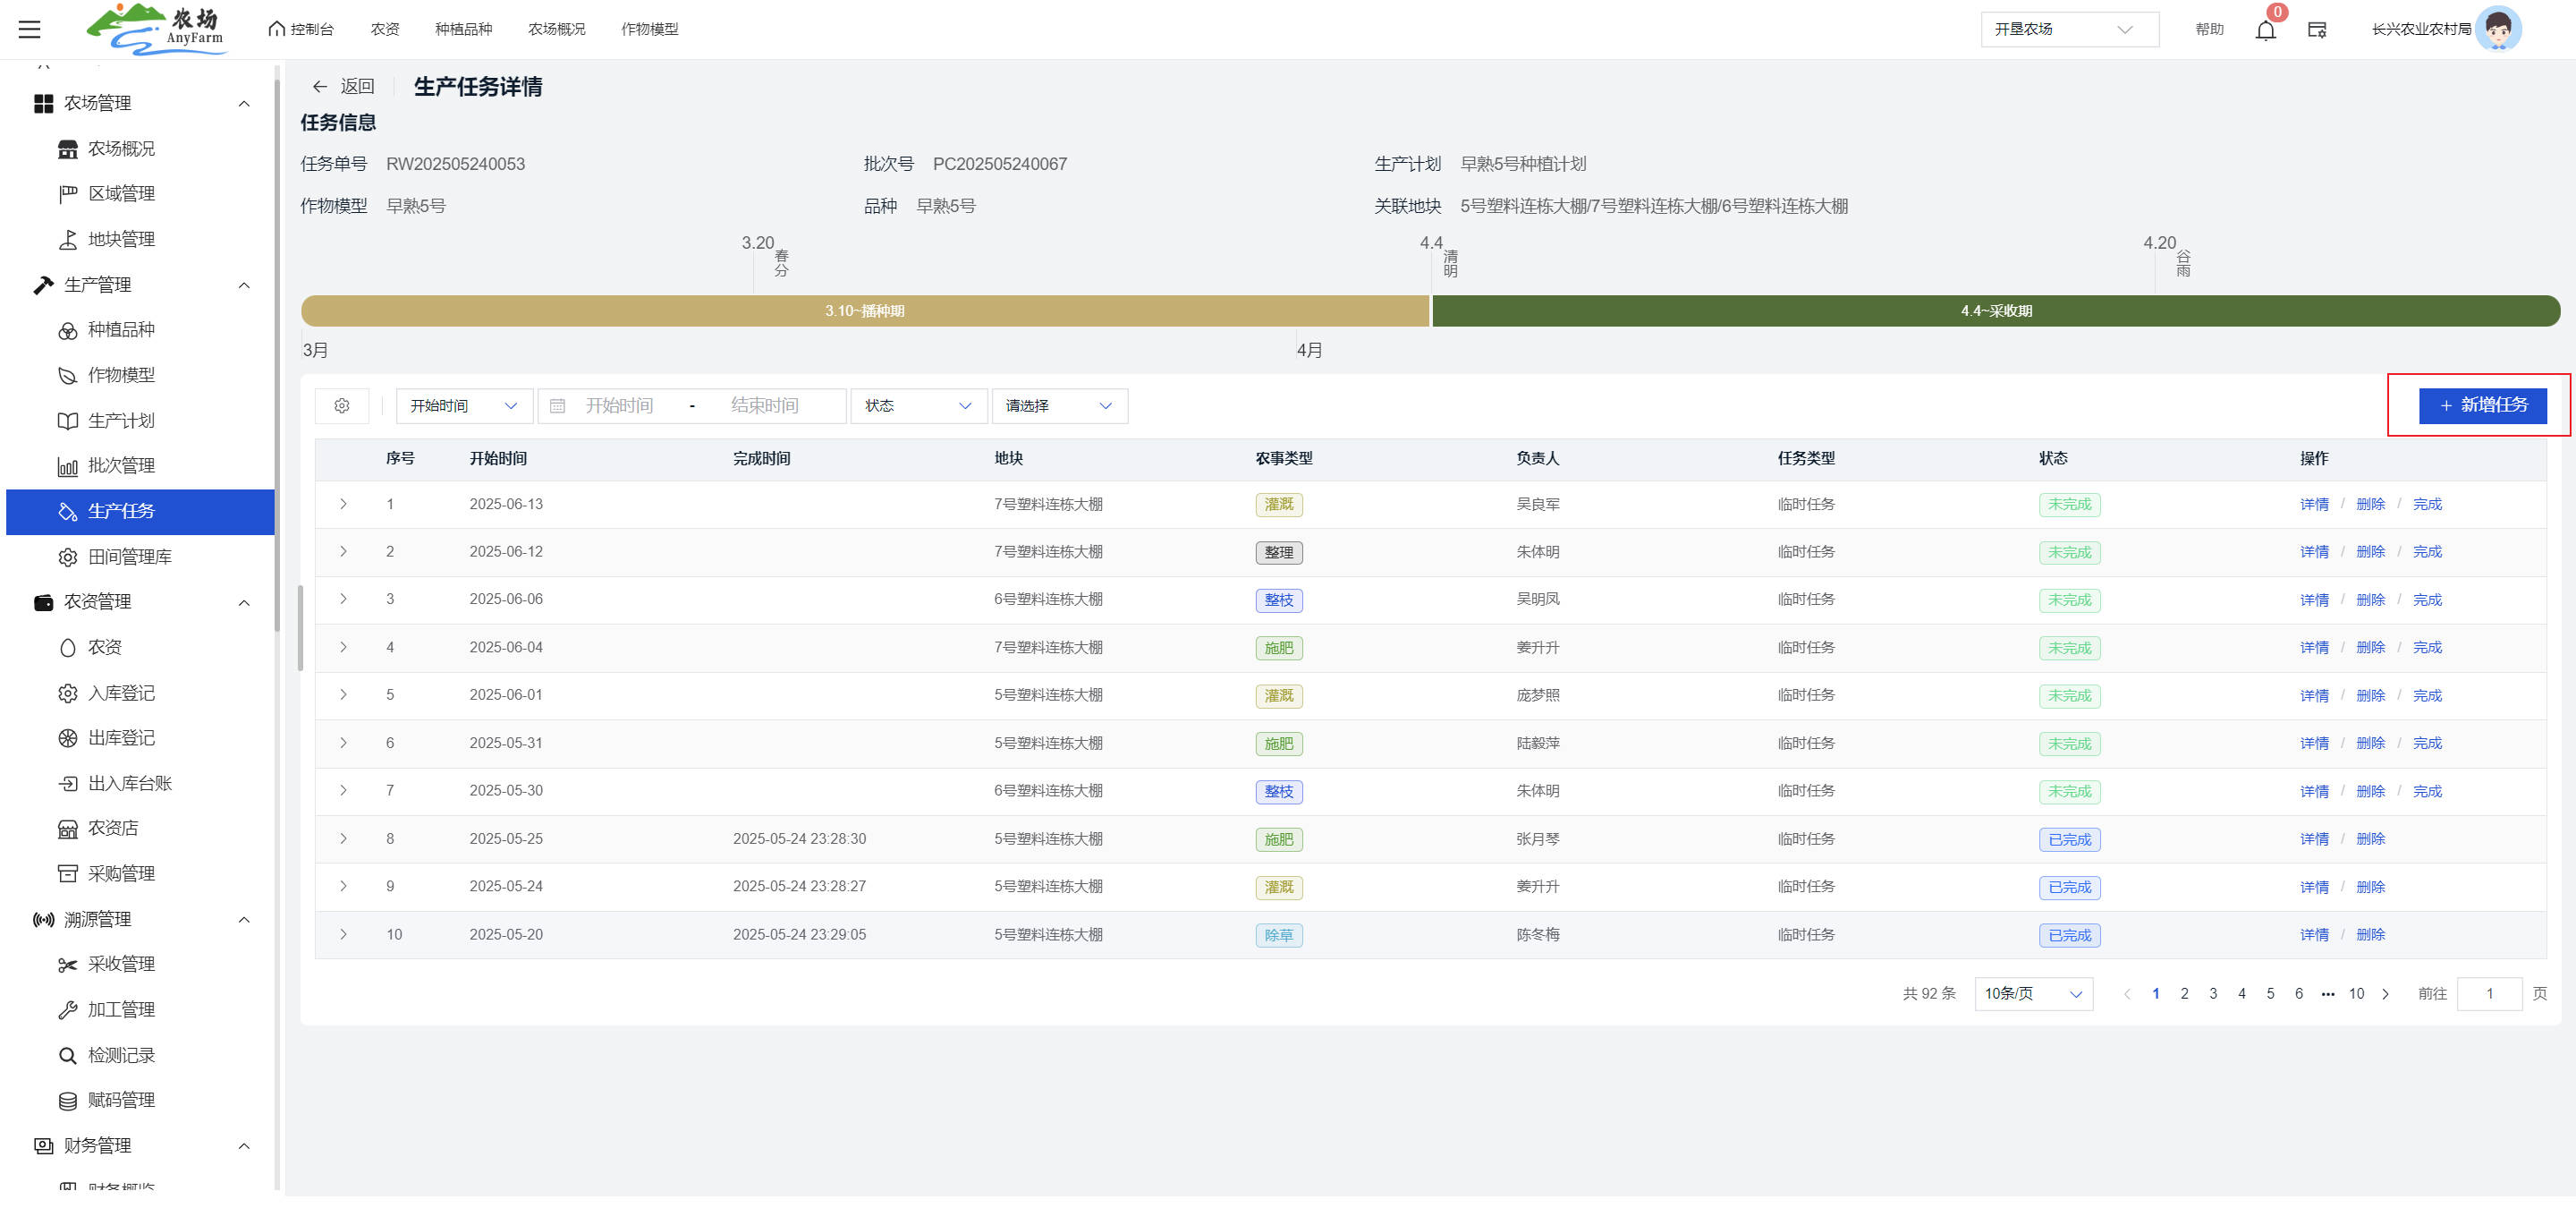Open the 状态 filter dropdown

click(x=918, y=406)
